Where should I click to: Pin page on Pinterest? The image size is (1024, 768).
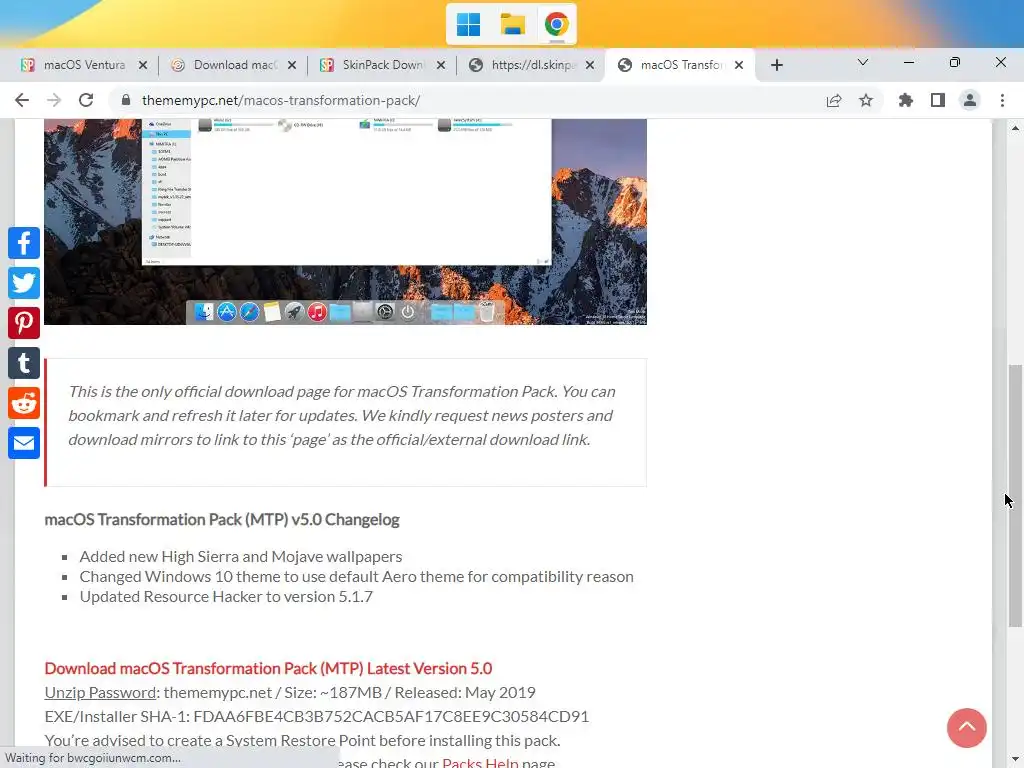click(24, 323)
